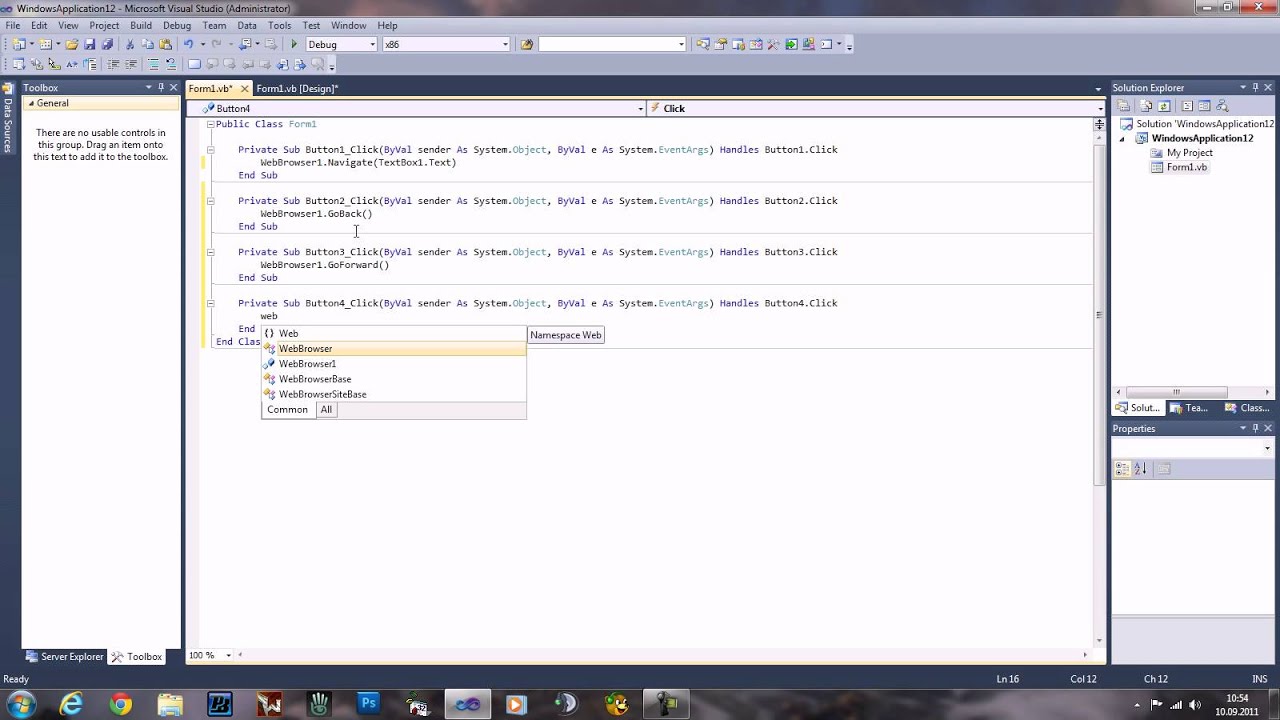Click the Toggle bookmark icon
1280x720 pixels.
194,64
